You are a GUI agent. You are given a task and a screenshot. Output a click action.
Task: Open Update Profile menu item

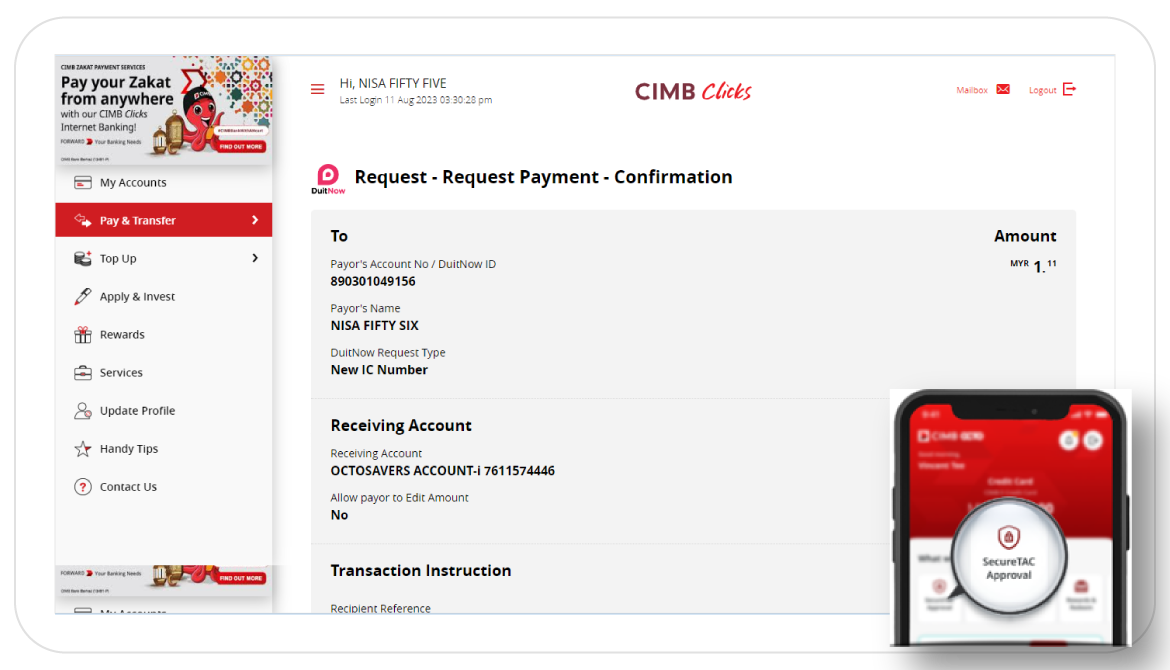(x=137, y=411)
